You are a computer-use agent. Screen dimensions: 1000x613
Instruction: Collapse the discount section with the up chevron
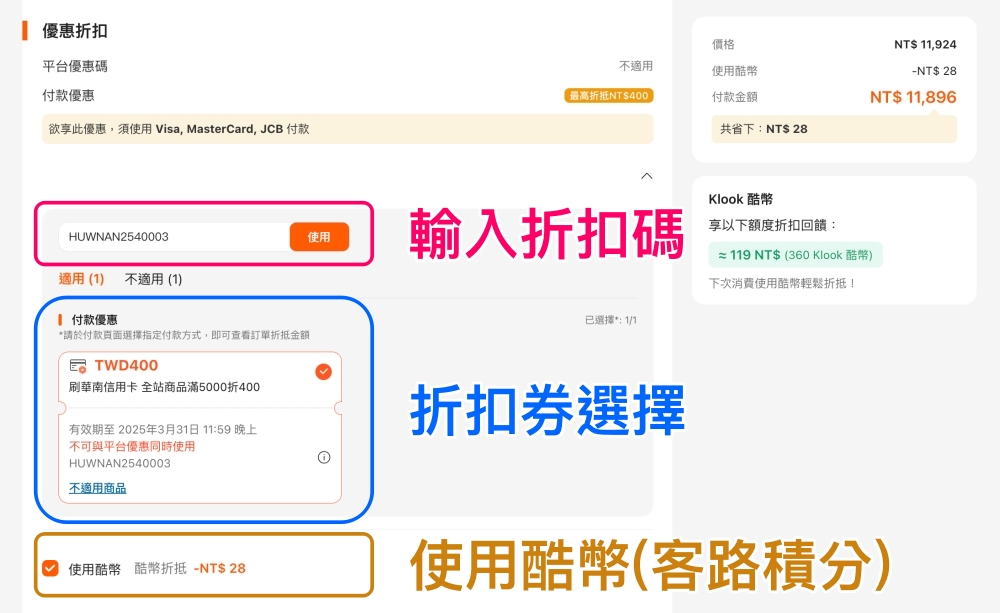pyautogui.click(x=647, y=176)
